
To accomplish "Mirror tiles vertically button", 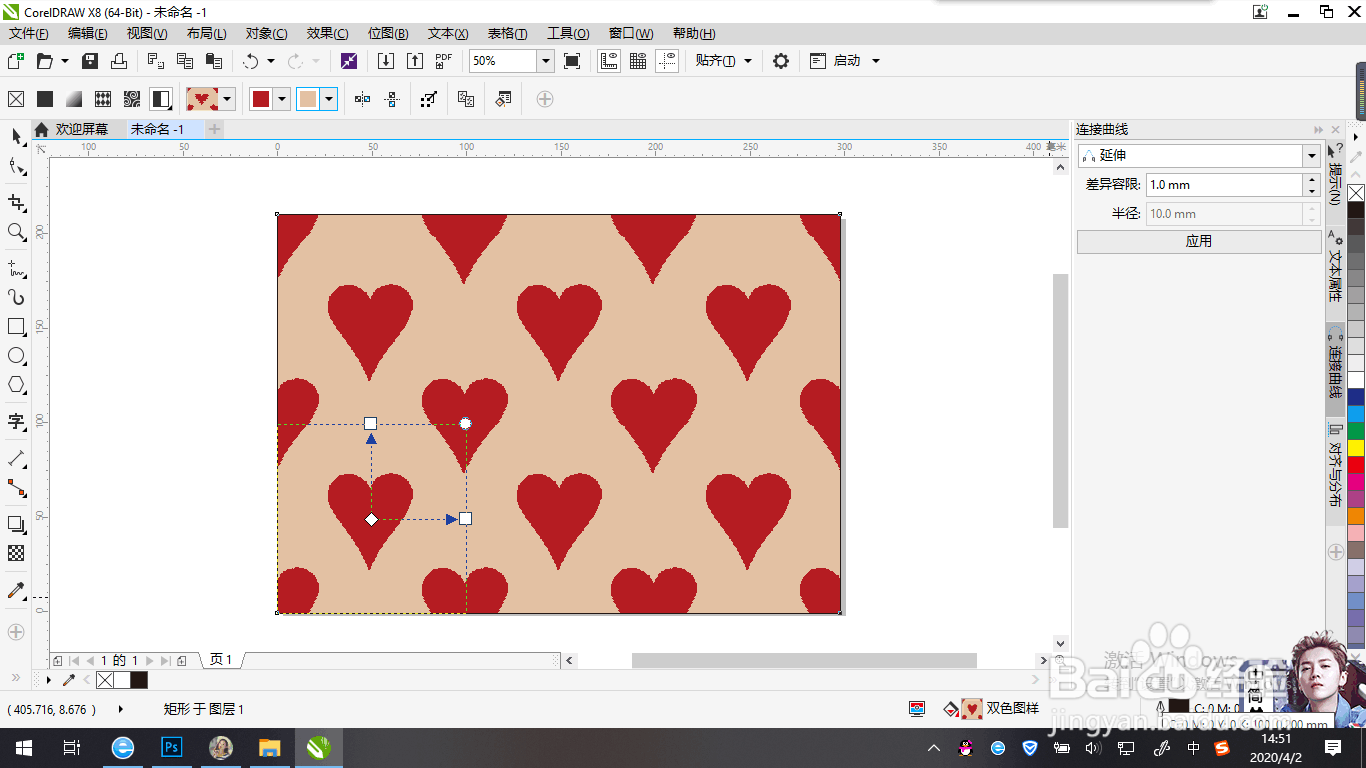I will click(392, 99).
